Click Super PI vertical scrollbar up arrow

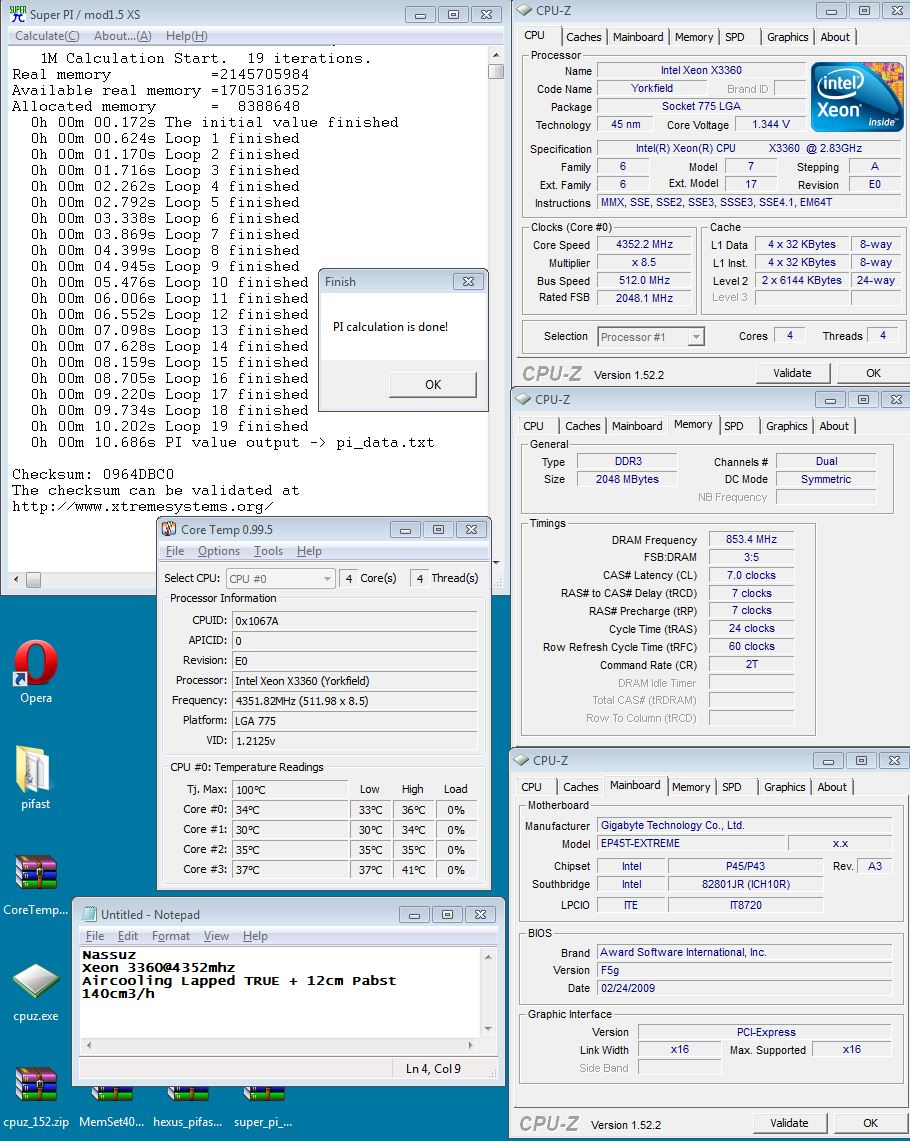[x=496, y=55]
